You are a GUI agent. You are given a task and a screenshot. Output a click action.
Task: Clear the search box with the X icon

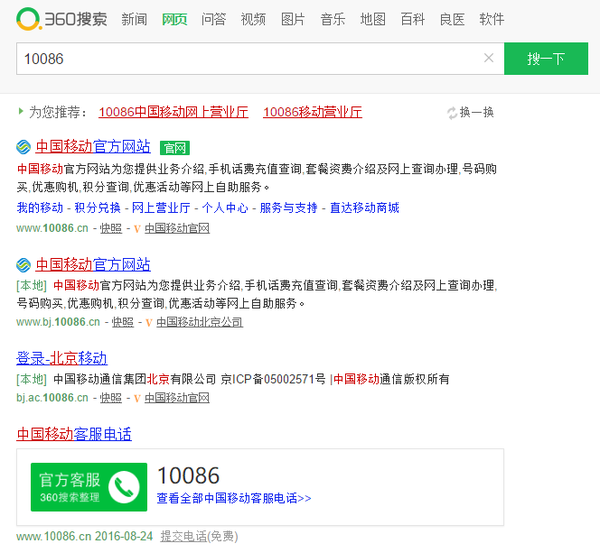click(489, 58)
